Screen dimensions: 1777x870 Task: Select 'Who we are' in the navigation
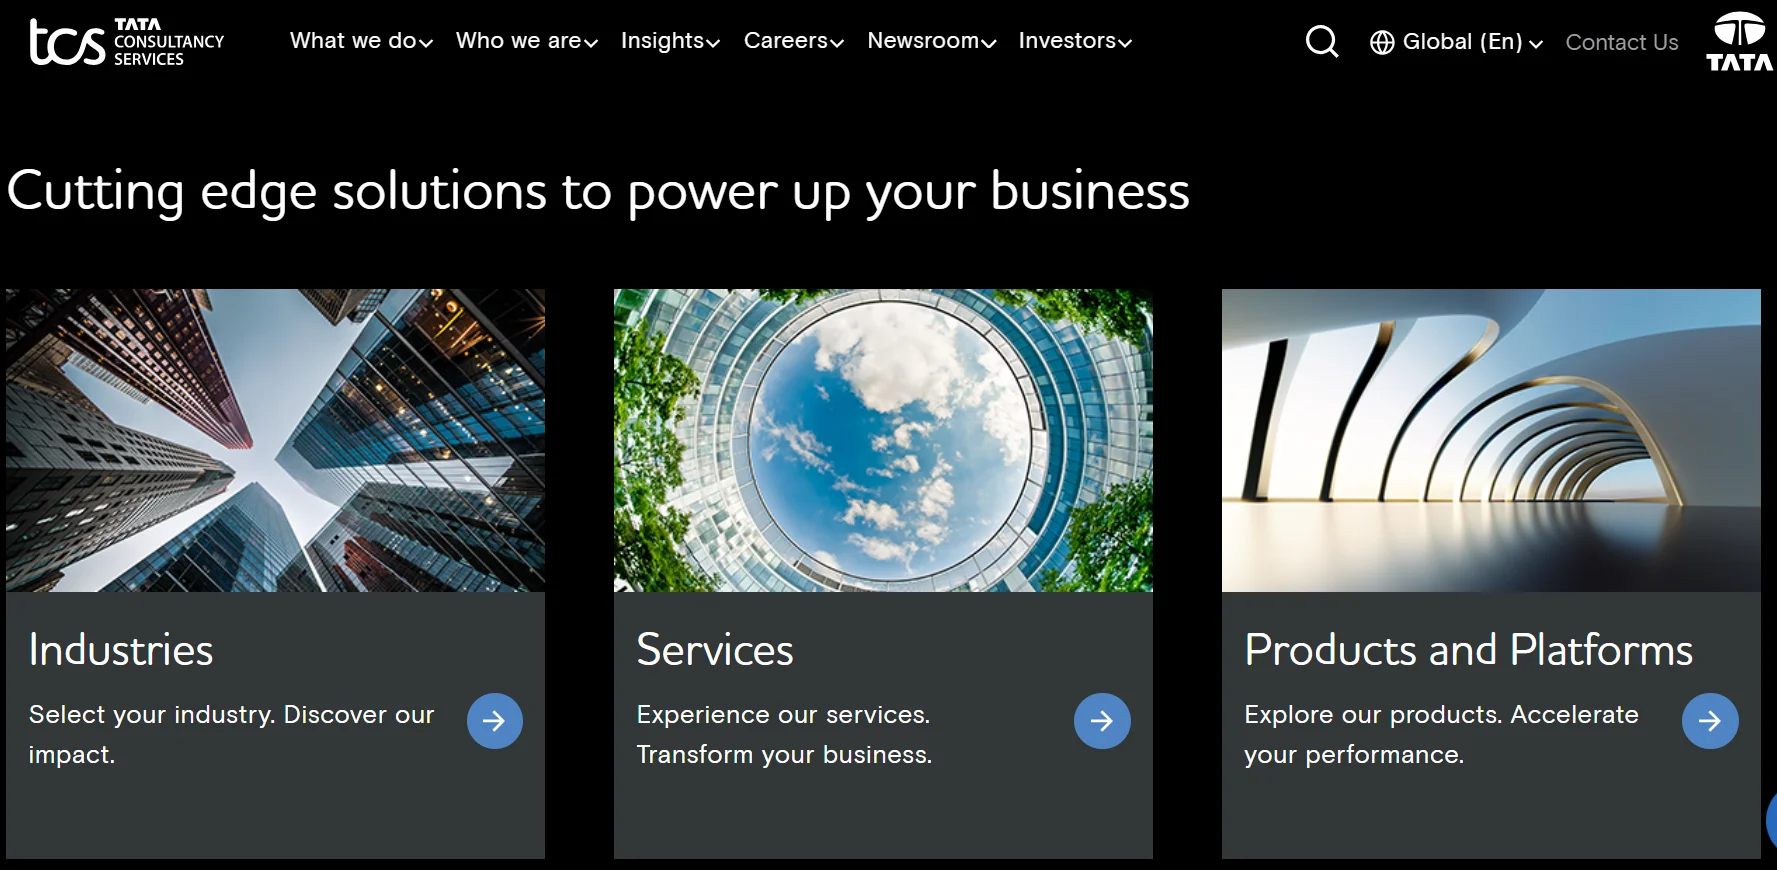click(x=526, y=40)
